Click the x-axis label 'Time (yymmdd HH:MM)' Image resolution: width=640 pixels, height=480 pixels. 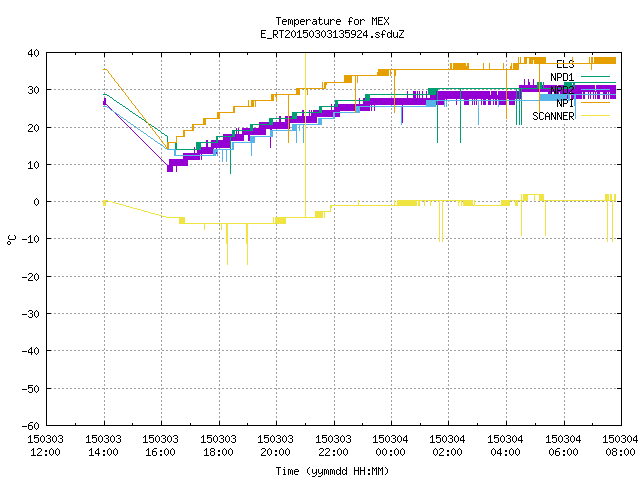click(332, 471)
